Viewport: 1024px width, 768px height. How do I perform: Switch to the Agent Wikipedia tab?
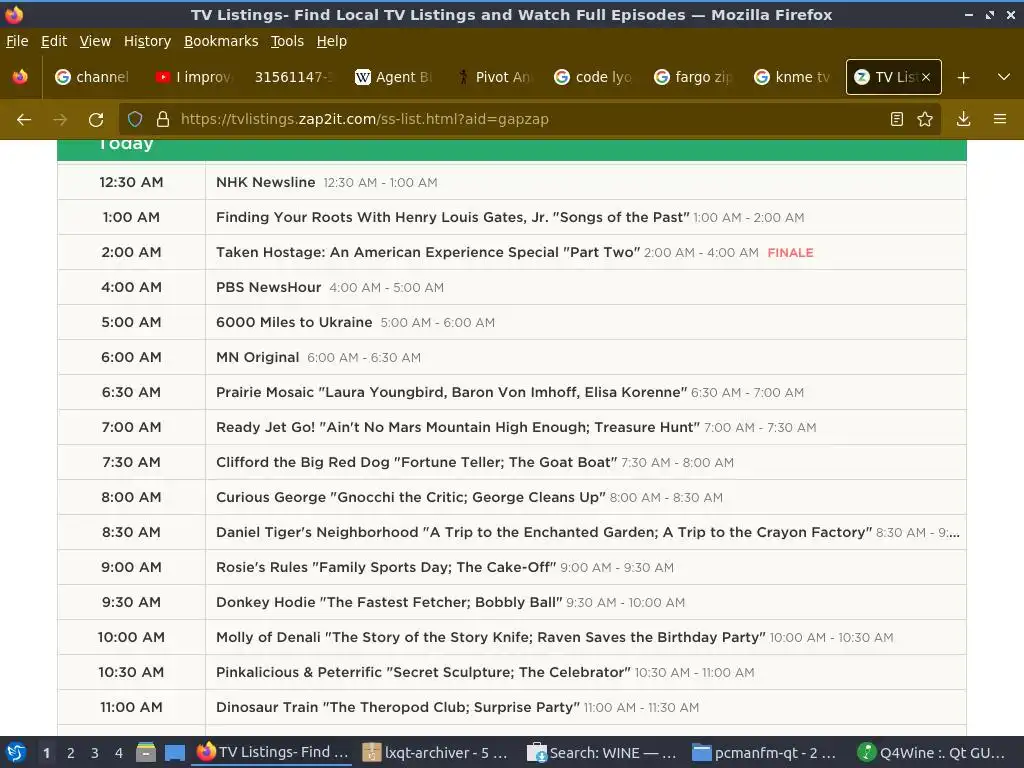point(394,77)
